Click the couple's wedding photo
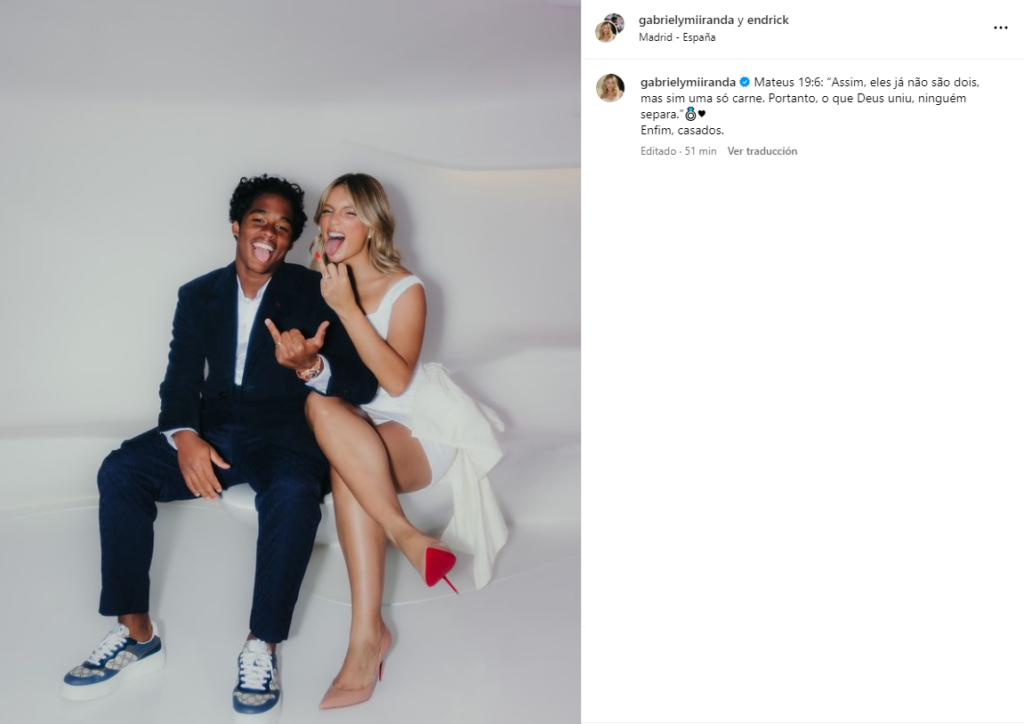1024x724 pixels. pyautogui.click(x=290, y=362)
